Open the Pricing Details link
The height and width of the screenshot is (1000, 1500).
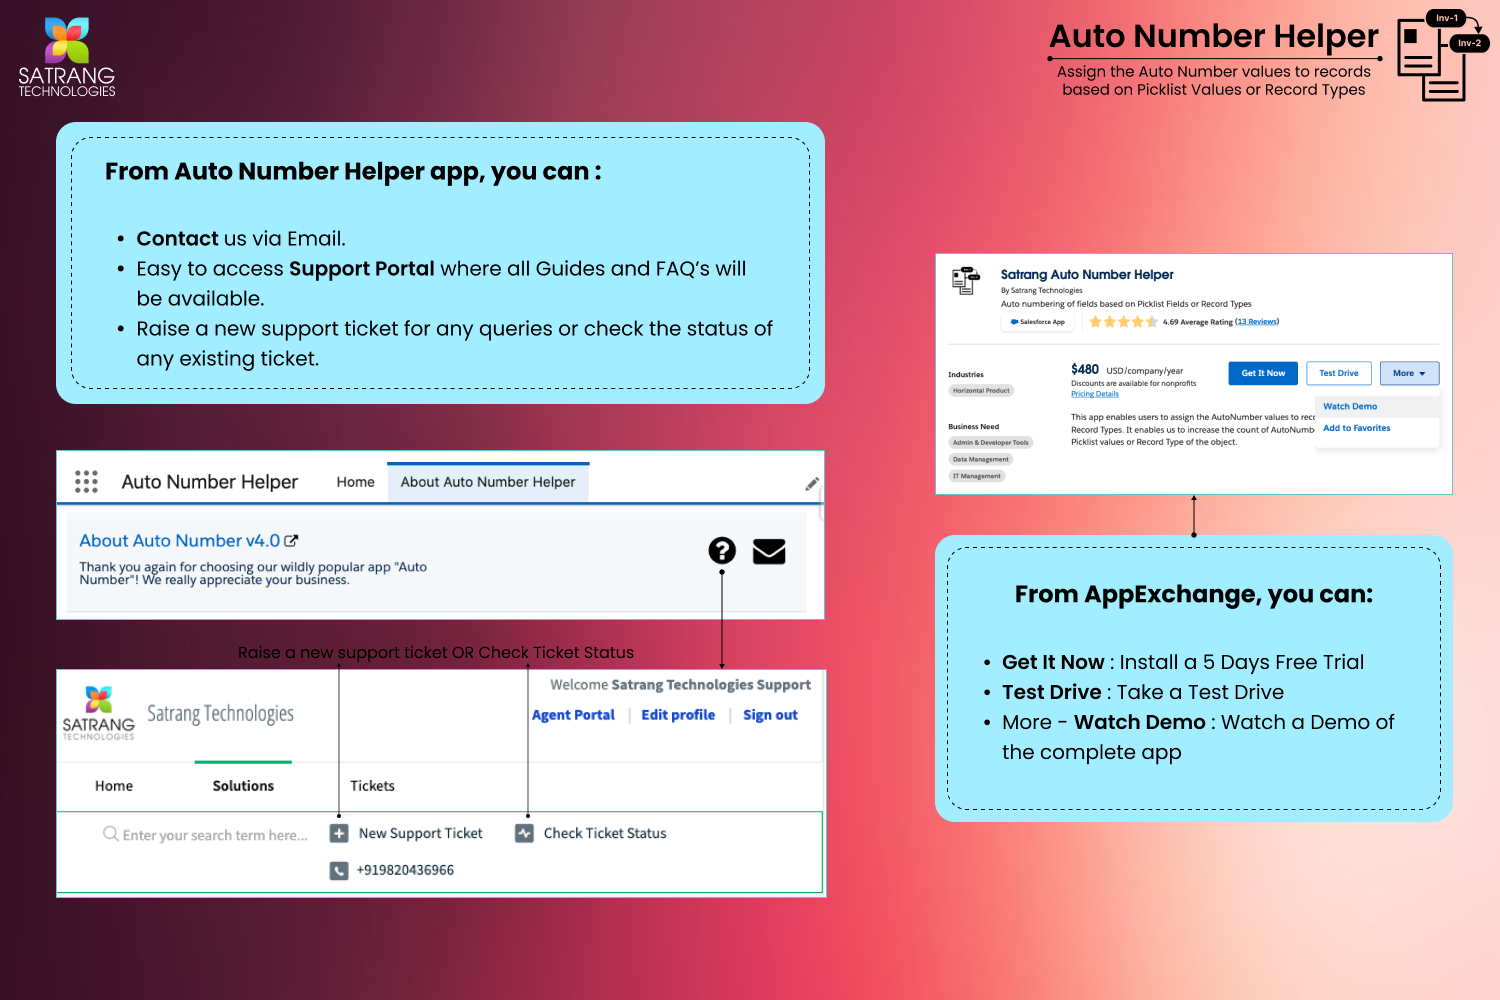pos(1095,394)
